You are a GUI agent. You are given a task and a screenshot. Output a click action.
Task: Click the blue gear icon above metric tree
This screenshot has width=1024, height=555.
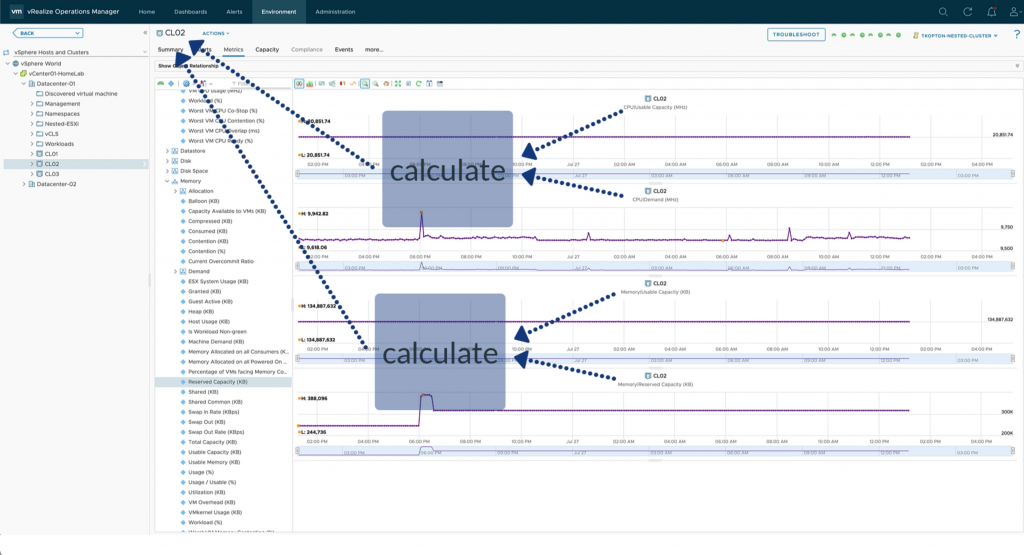click(x=186, y=84)
